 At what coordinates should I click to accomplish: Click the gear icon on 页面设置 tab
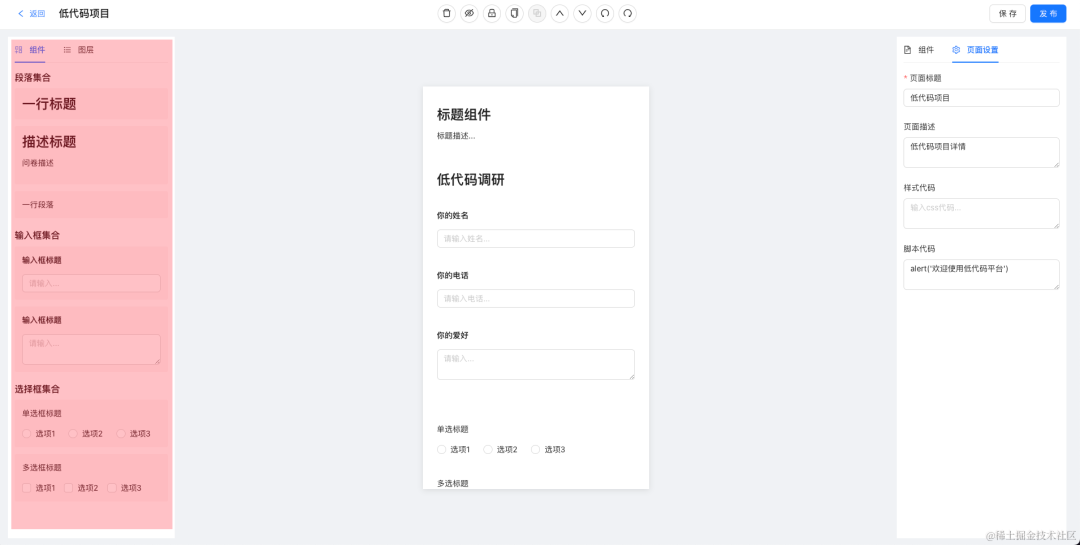(x=956, y=50)
